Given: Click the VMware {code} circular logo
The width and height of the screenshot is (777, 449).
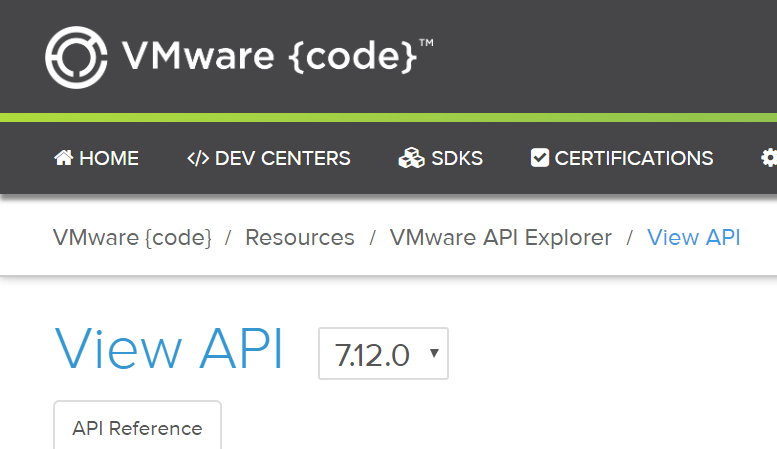Looking at the screenshot, I should (x=76, y=57).
